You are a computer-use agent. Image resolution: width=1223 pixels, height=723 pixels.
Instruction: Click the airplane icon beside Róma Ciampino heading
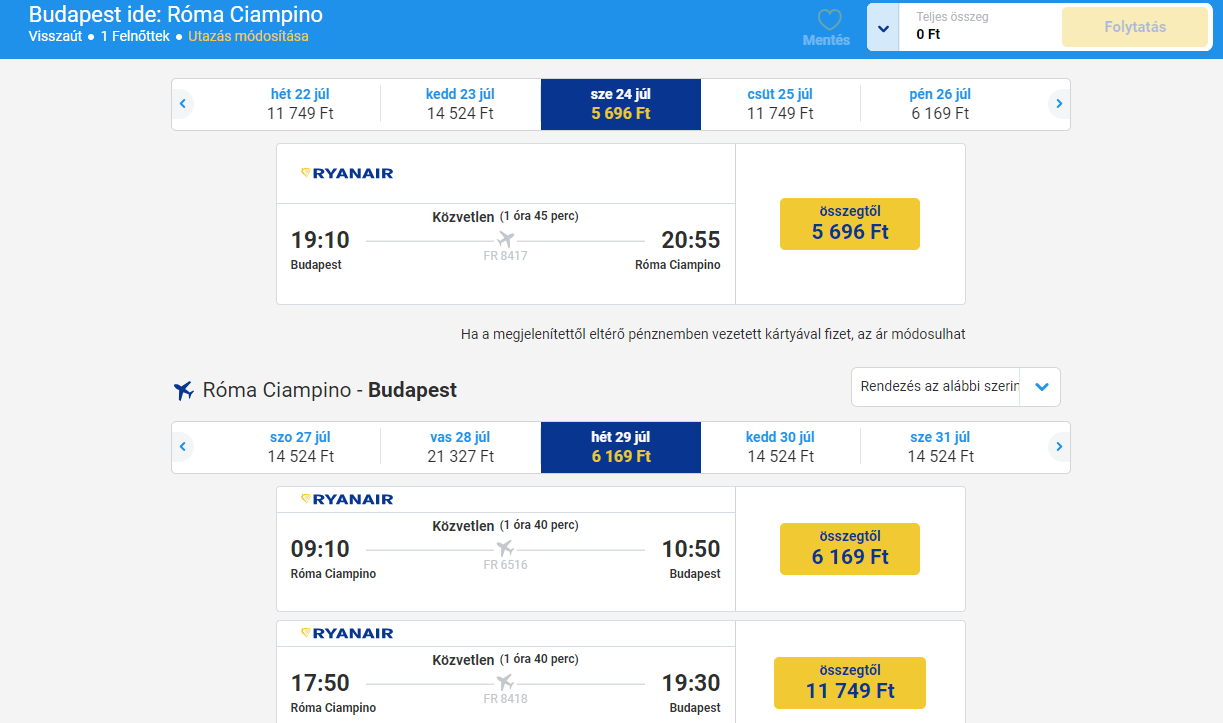tap(183, 390)
